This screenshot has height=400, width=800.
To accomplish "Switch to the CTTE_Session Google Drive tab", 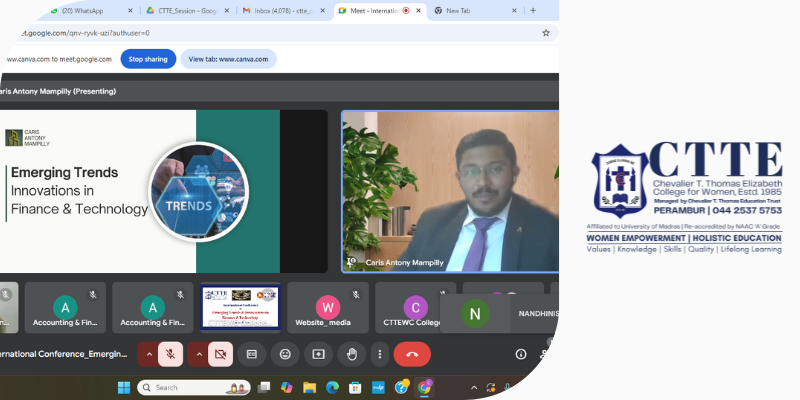I will click(186, 10).
